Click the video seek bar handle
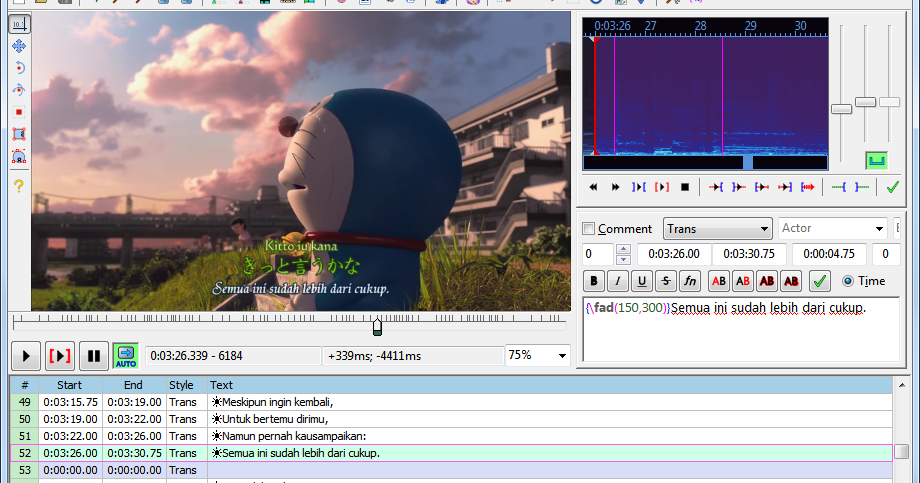Image resolution: width=920 pixels, height=483 pixels. 377,326
